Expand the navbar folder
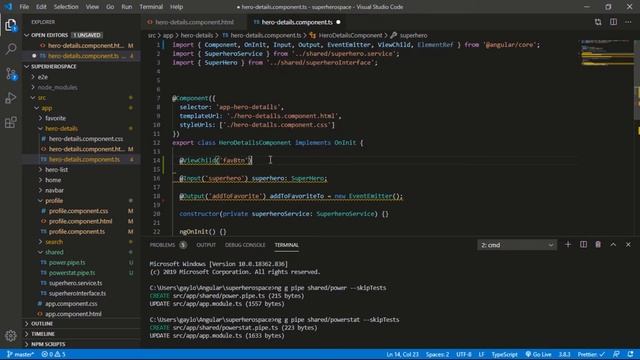Viewport: 640px width, 360px height. pyautogui.click(x=54, y=190)
